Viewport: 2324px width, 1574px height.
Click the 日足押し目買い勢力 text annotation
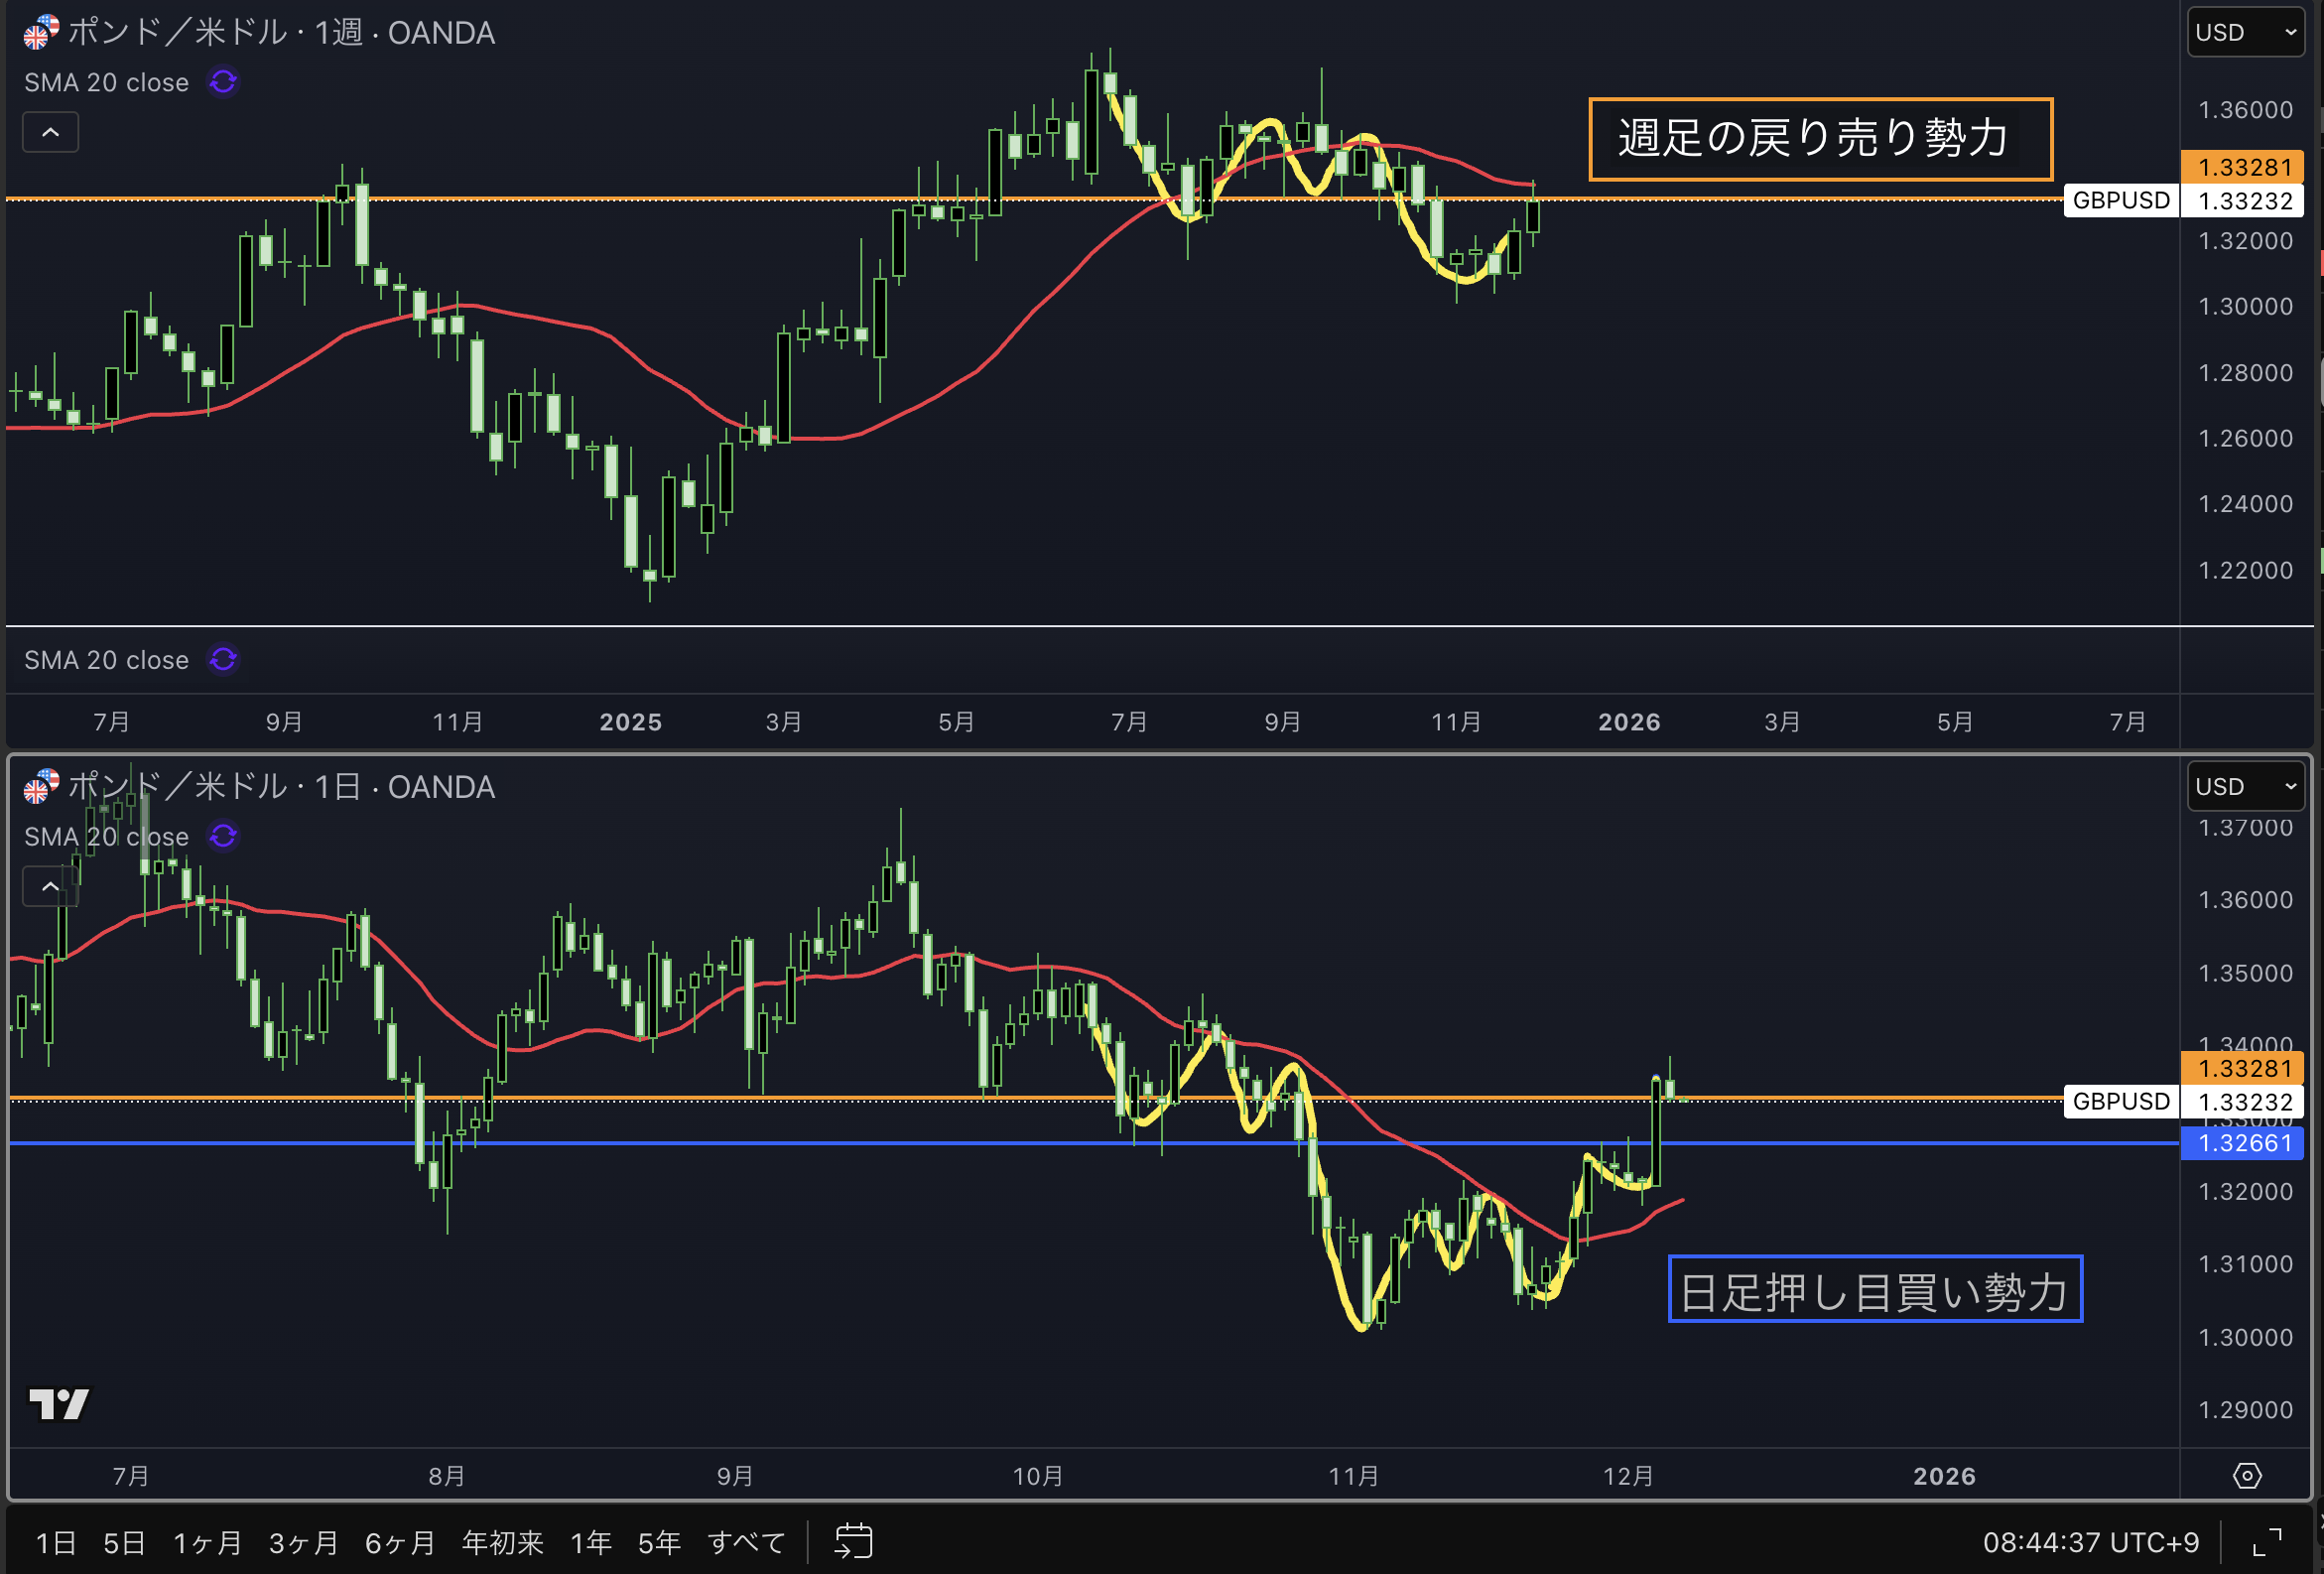[x=1874, y=1290]
